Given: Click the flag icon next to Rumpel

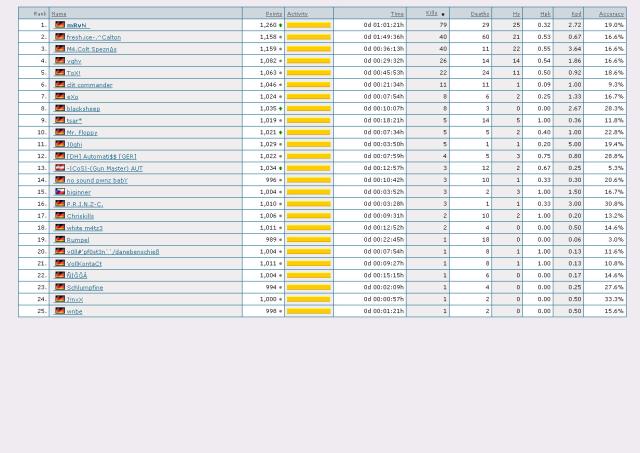Looking at the screenshot, I should 60,239.
